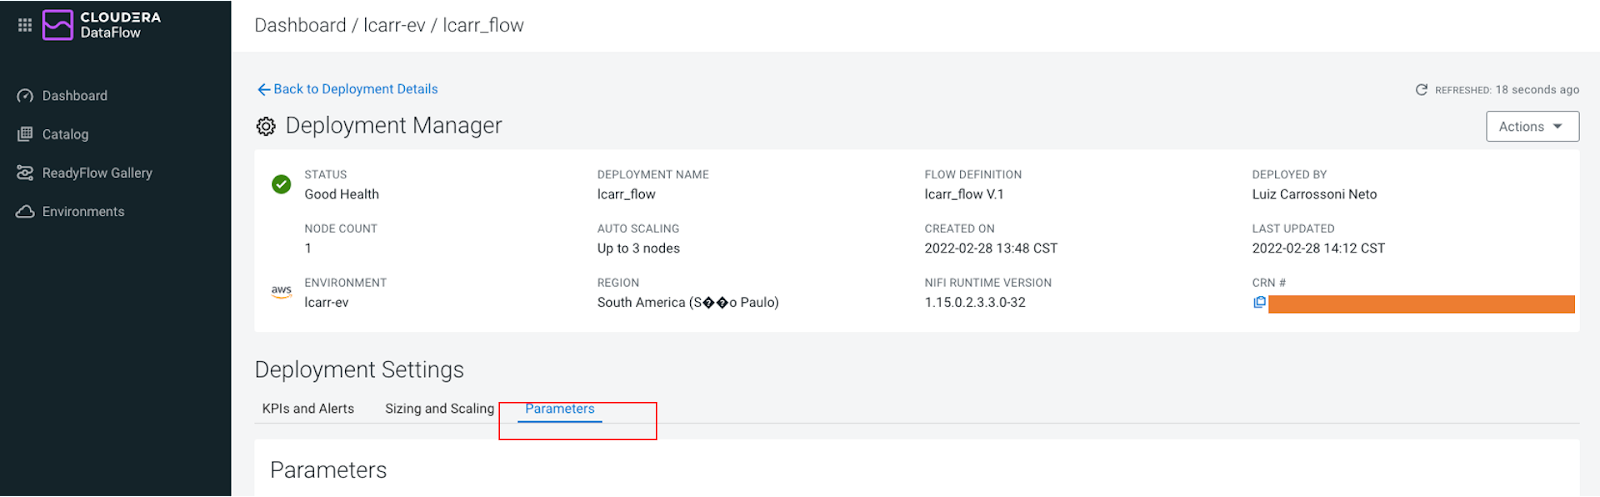1600x497 pixels.
Task: Open the Sizing and Scaling tab
Action: [439, 409]
